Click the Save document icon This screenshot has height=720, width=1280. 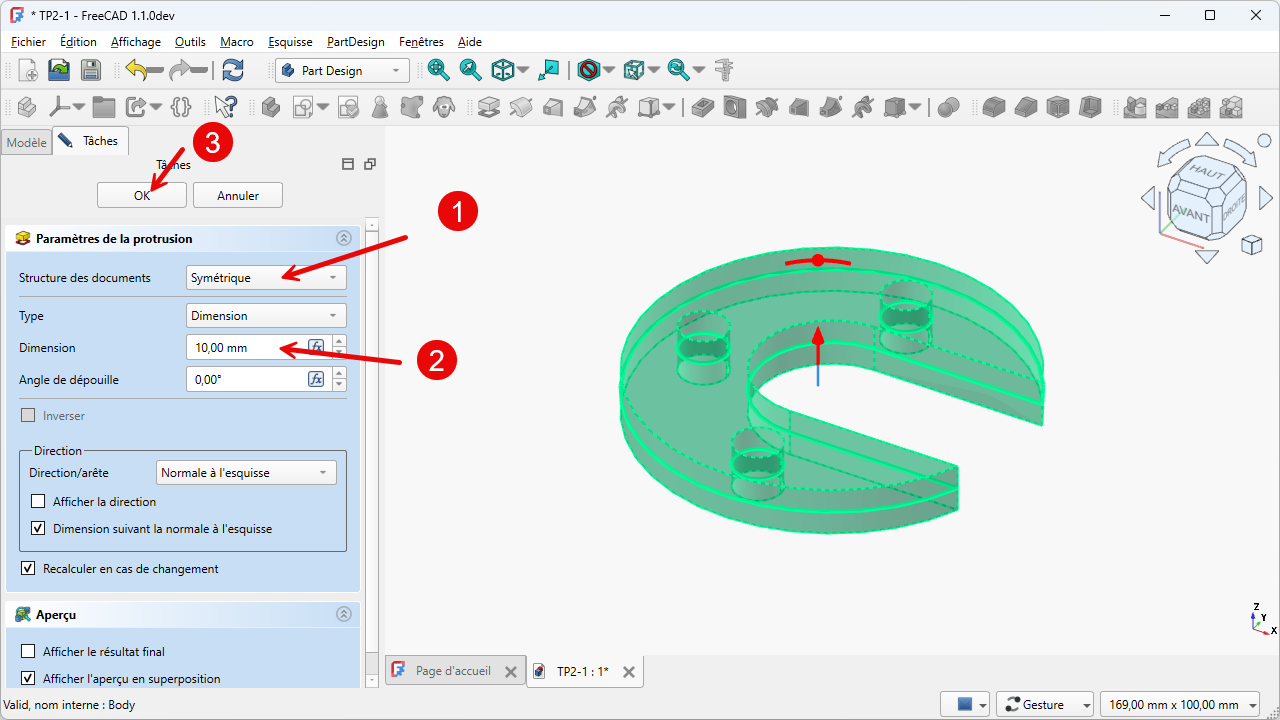(x=91, y=70)
